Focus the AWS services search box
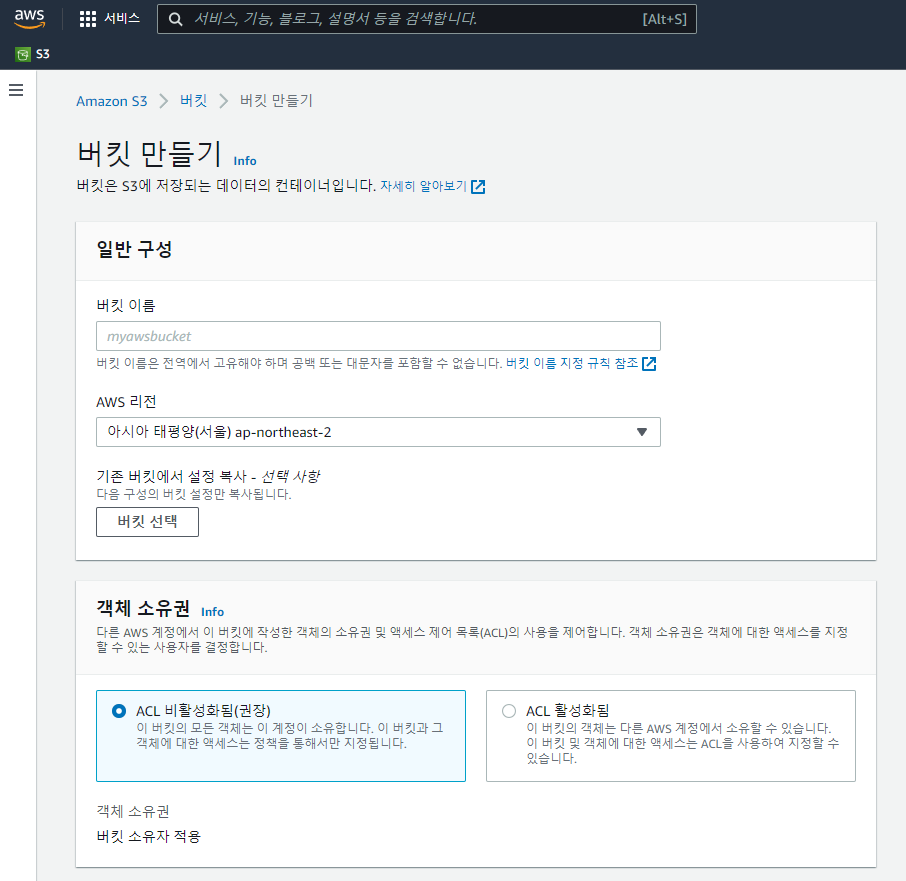 click(x=426, y=19)
